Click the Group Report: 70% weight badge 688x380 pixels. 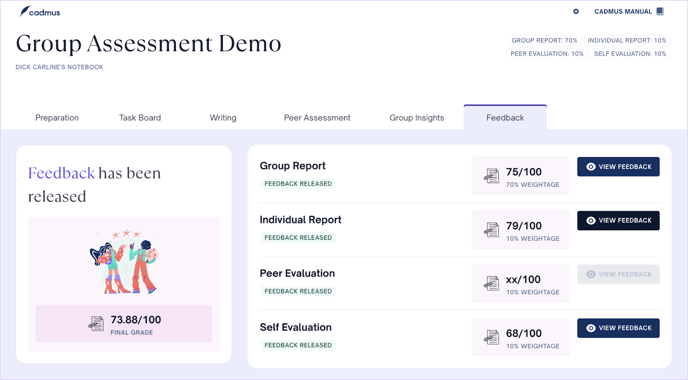(x=544, y=40)
